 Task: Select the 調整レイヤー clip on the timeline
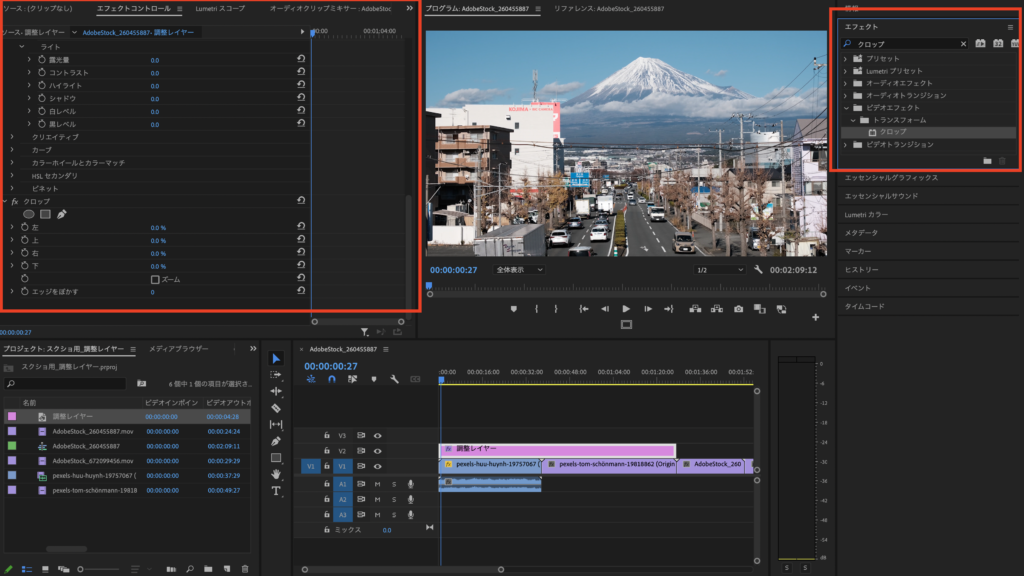(556, 450)
